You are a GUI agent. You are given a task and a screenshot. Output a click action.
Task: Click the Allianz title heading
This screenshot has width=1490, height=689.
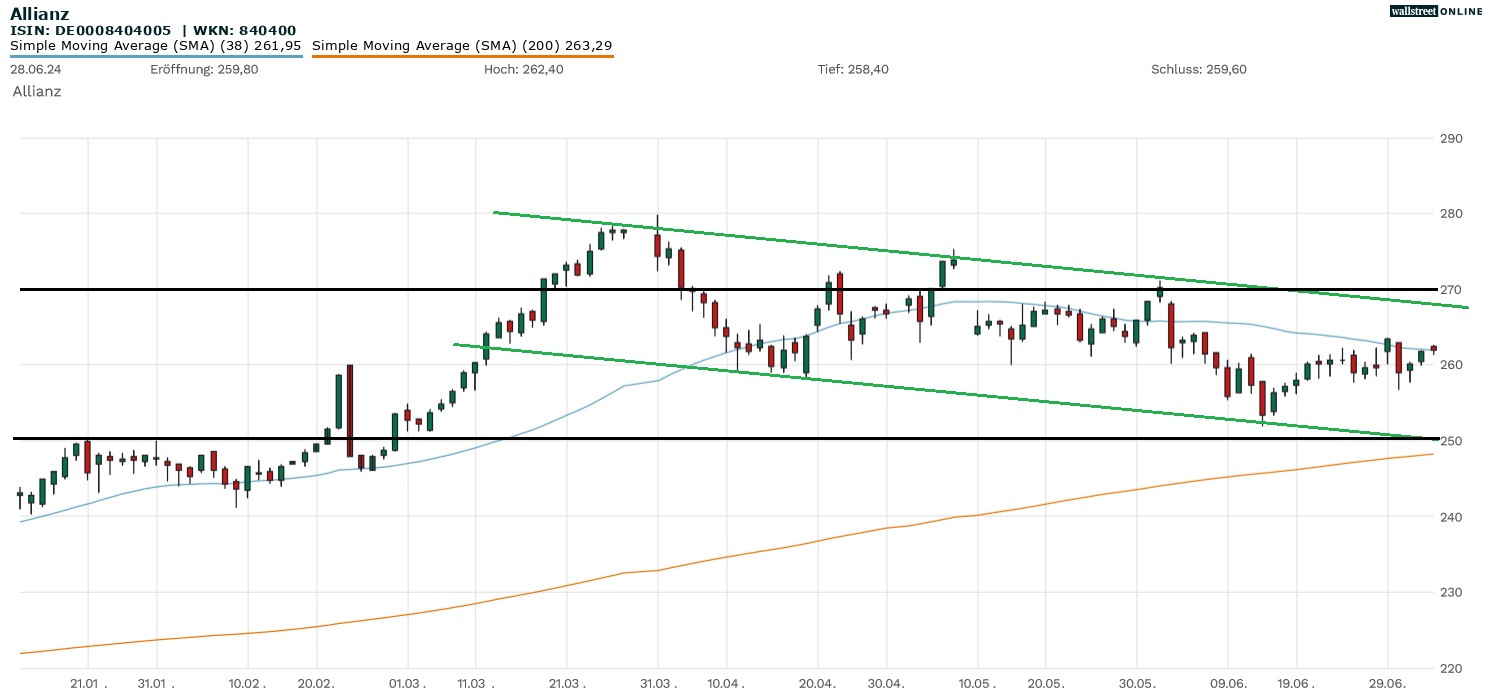(40, 13)
